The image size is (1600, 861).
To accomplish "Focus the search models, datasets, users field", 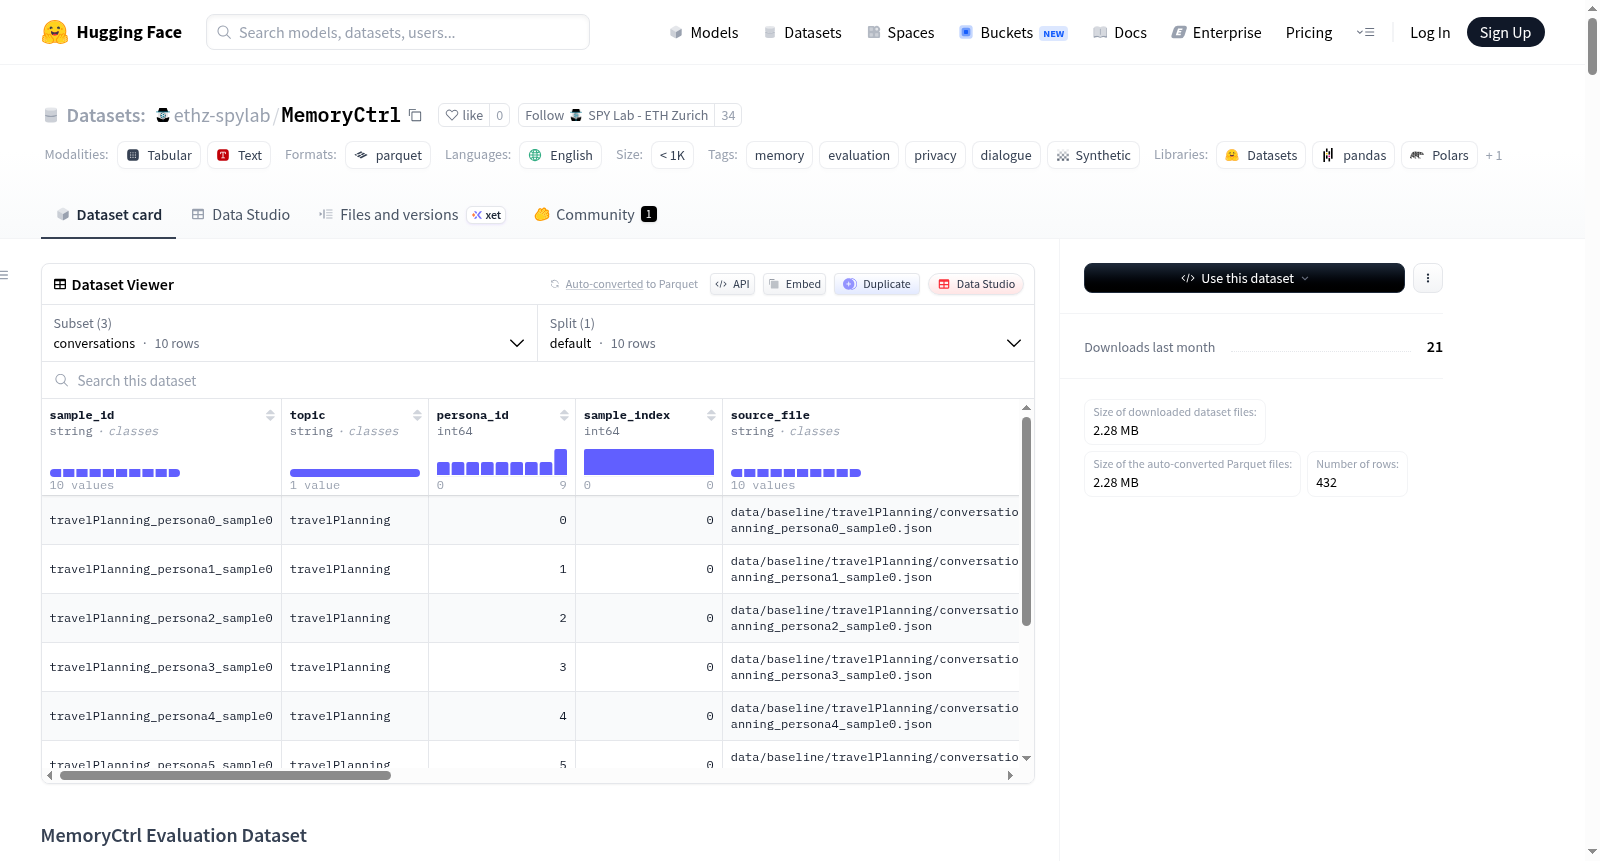I will point(398,32).
